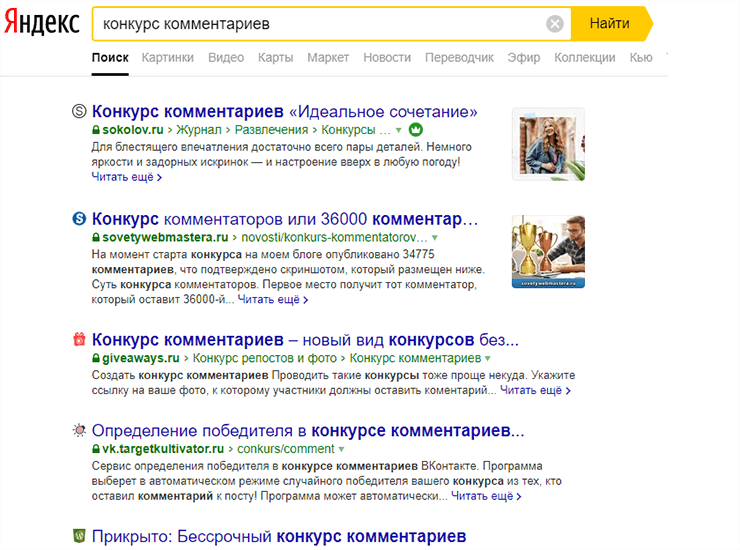740x550 pixels.
Task: Select the Поиск tab
Action: pos(110,58)
